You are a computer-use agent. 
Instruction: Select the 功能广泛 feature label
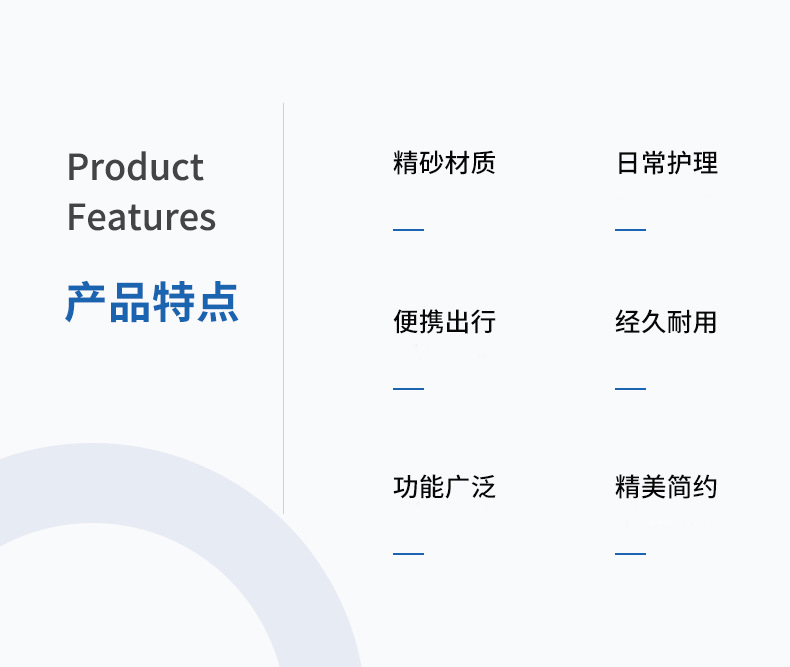(x=444, y=488)
